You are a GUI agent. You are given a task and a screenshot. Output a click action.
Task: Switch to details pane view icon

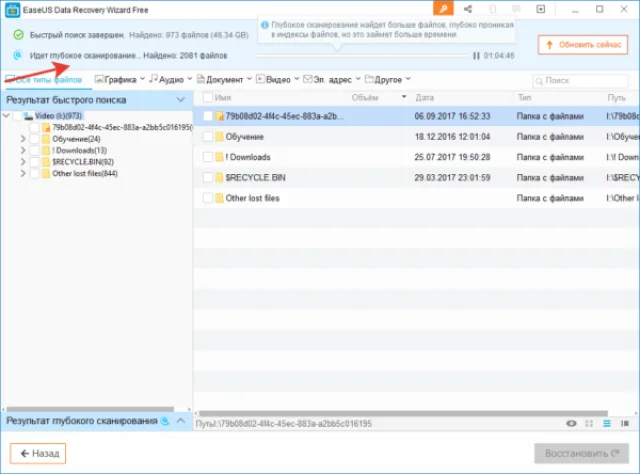point(624,423)
